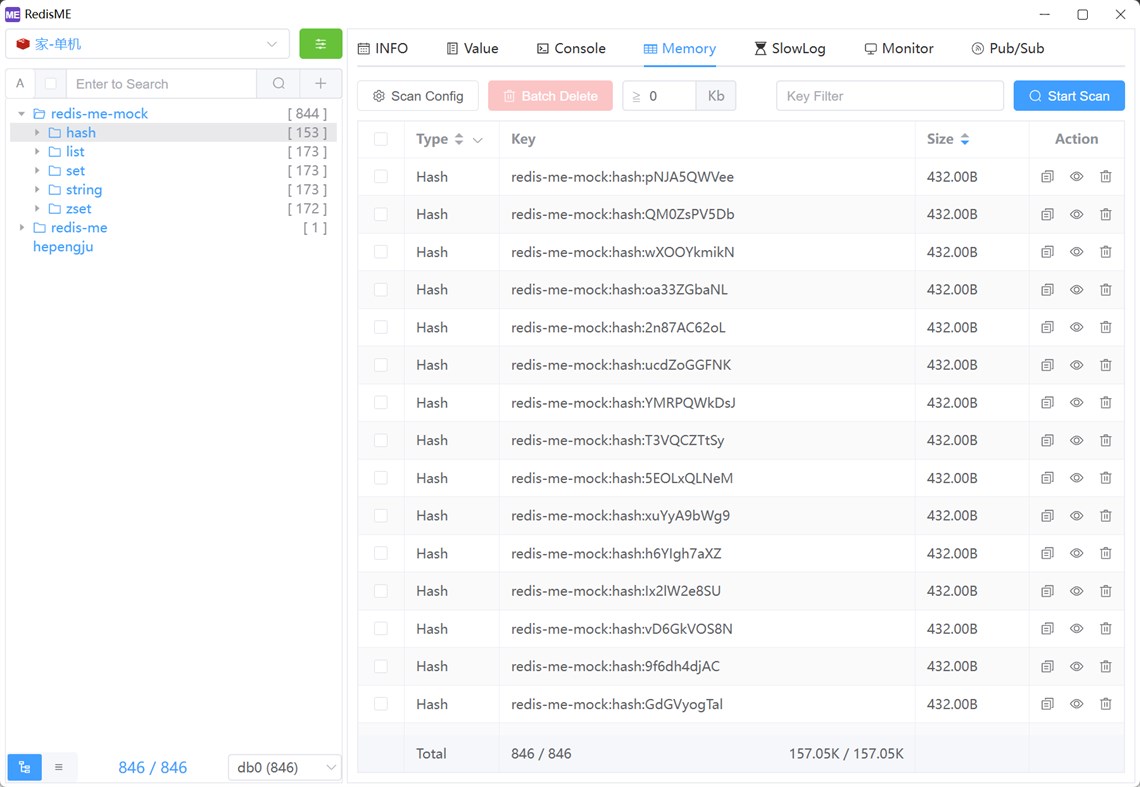This screenshot has height=787, width=1140.
Task: Check the box for hash:ucdZoGGFNK row
Action: 381,365
